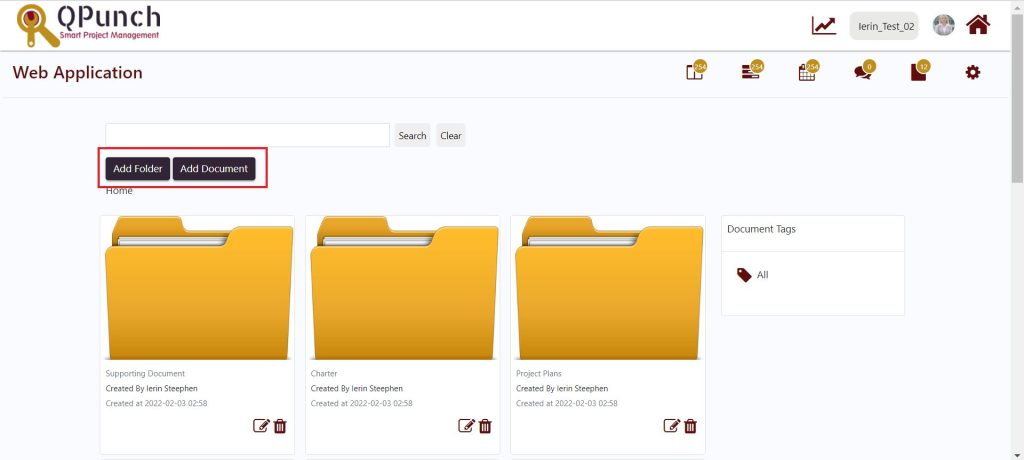The width and height of the screenshot is (1024, 460).
Task: Open the Project Plans folder thumbnail
Action: pyautogui.click(x=608, y=288)
